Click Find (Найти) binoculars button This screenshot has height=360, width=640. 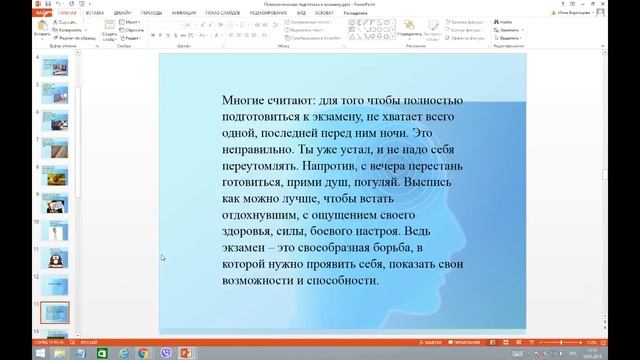tap(503, 22)
